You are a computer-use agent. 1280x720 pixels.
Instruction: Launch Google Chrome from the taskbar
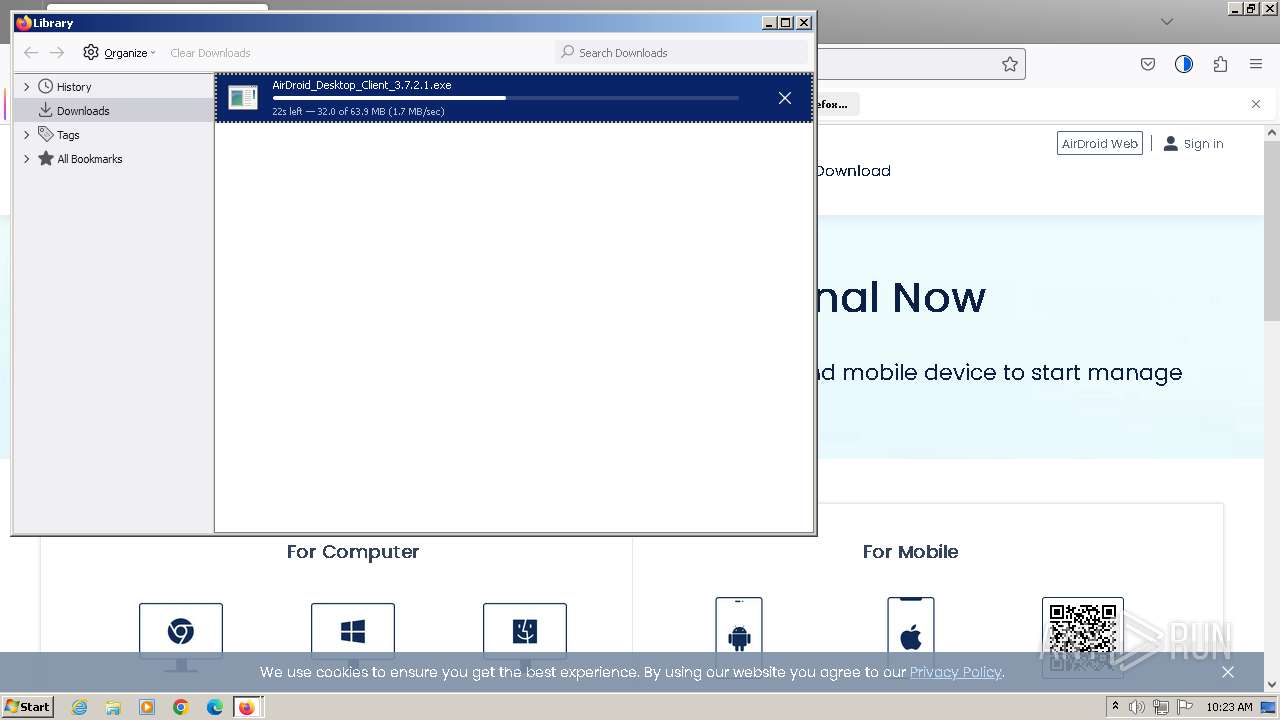tap(181, 707)
